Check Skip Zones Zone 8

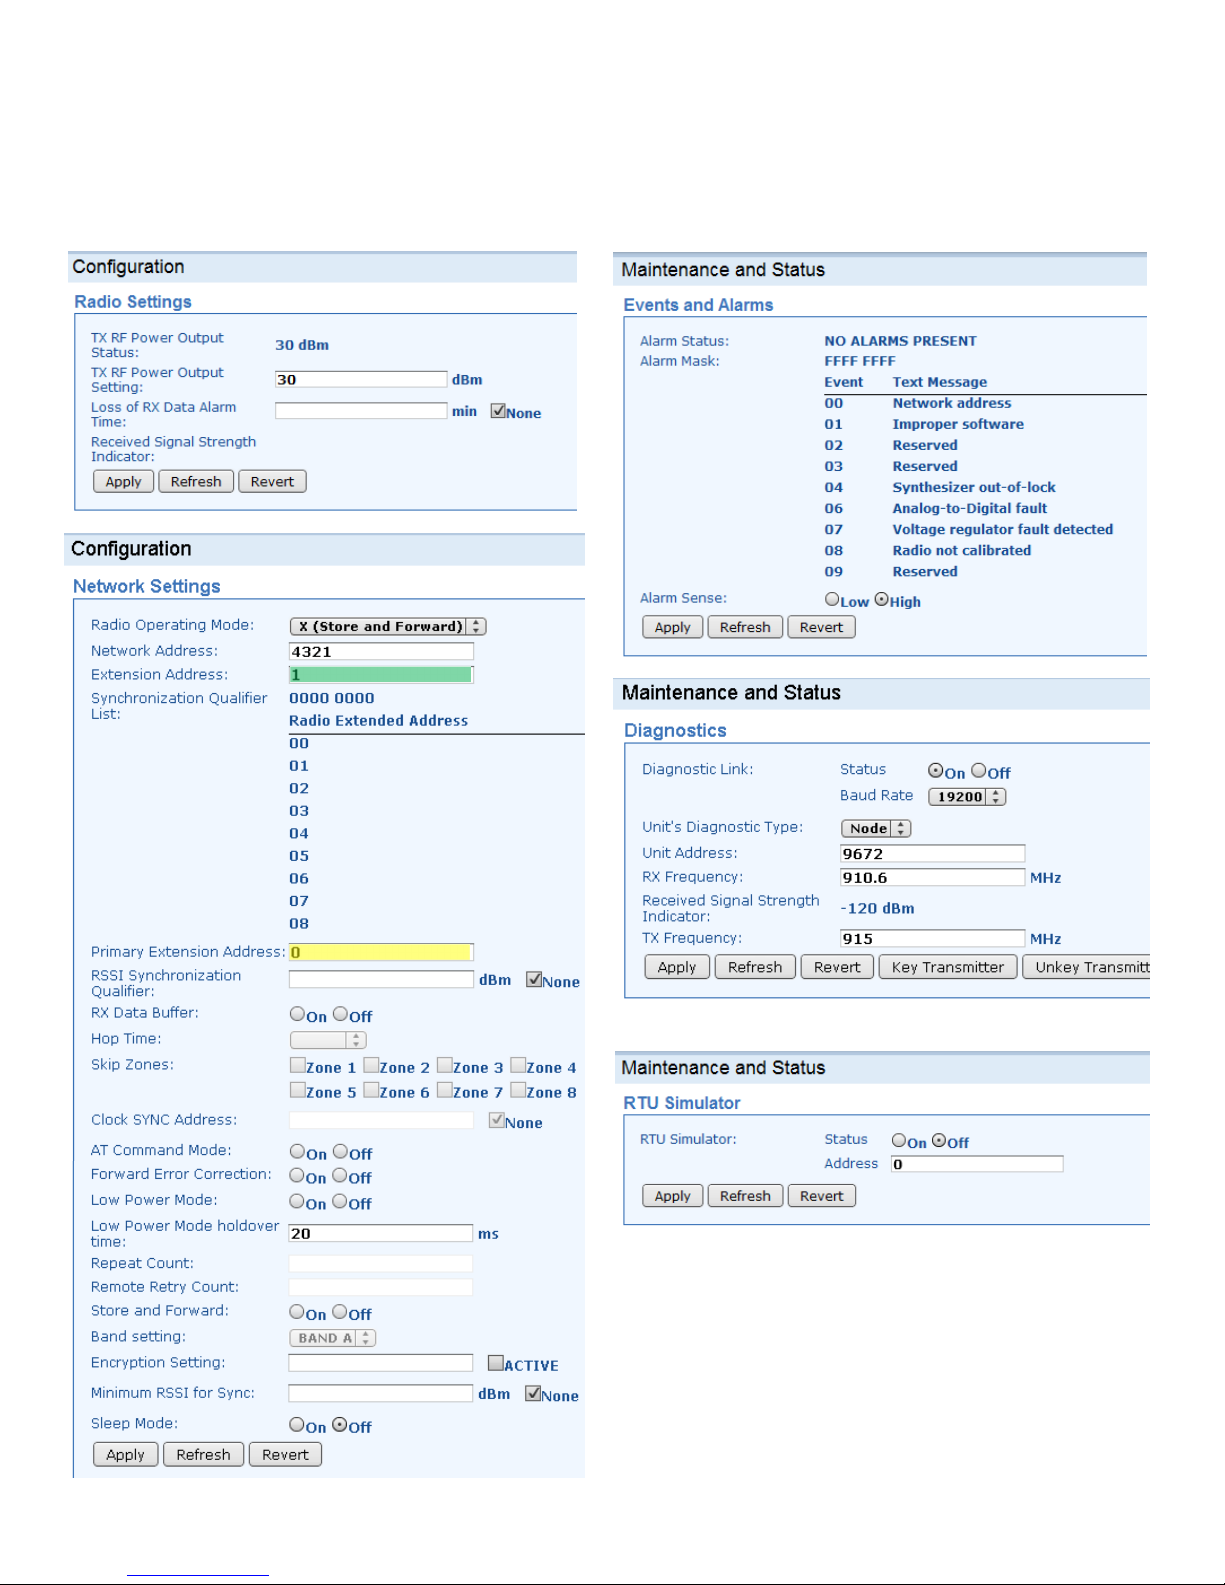(x=518, y=1091)
